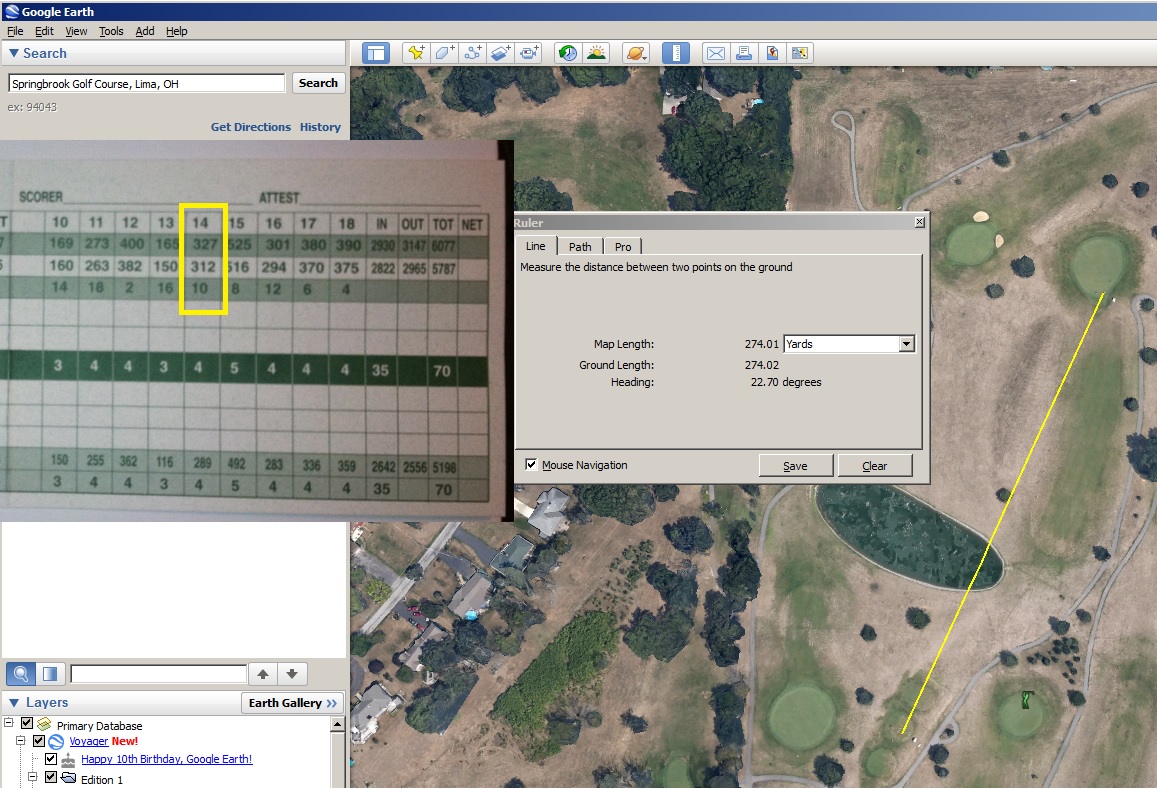
Task: Open the Tools menu
Action: pyautogui.click(x=111, y=31)
